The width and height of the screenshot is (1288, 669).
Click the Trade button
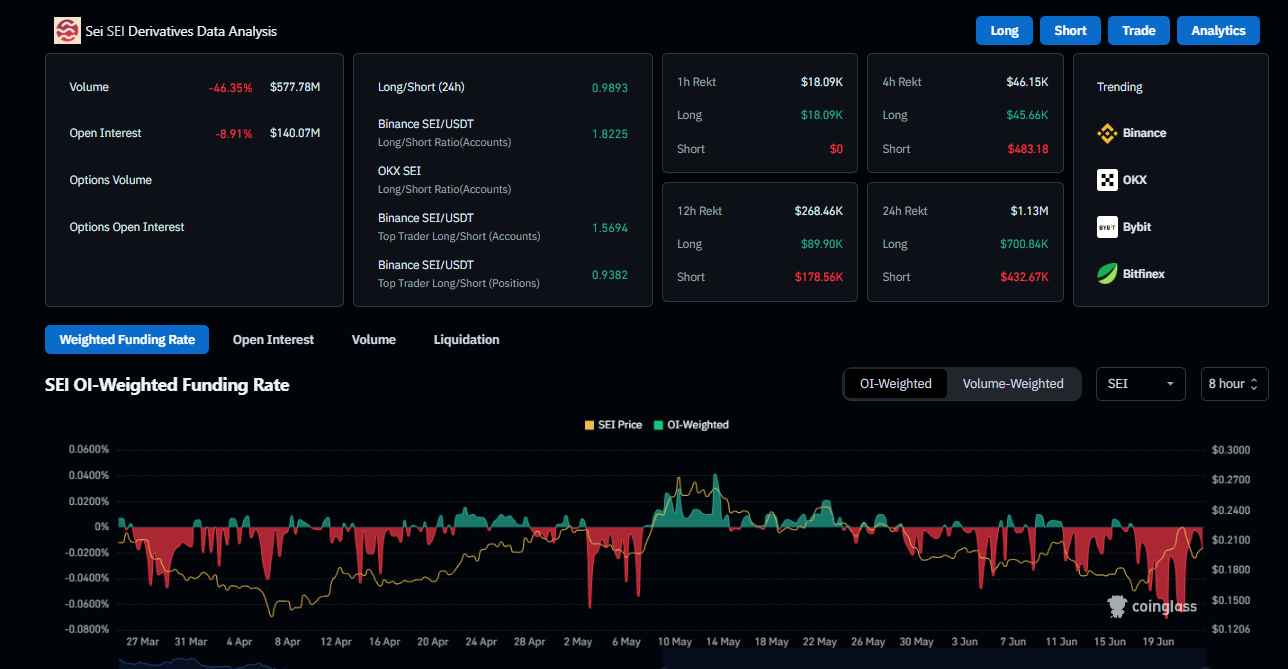point(1139,30)
